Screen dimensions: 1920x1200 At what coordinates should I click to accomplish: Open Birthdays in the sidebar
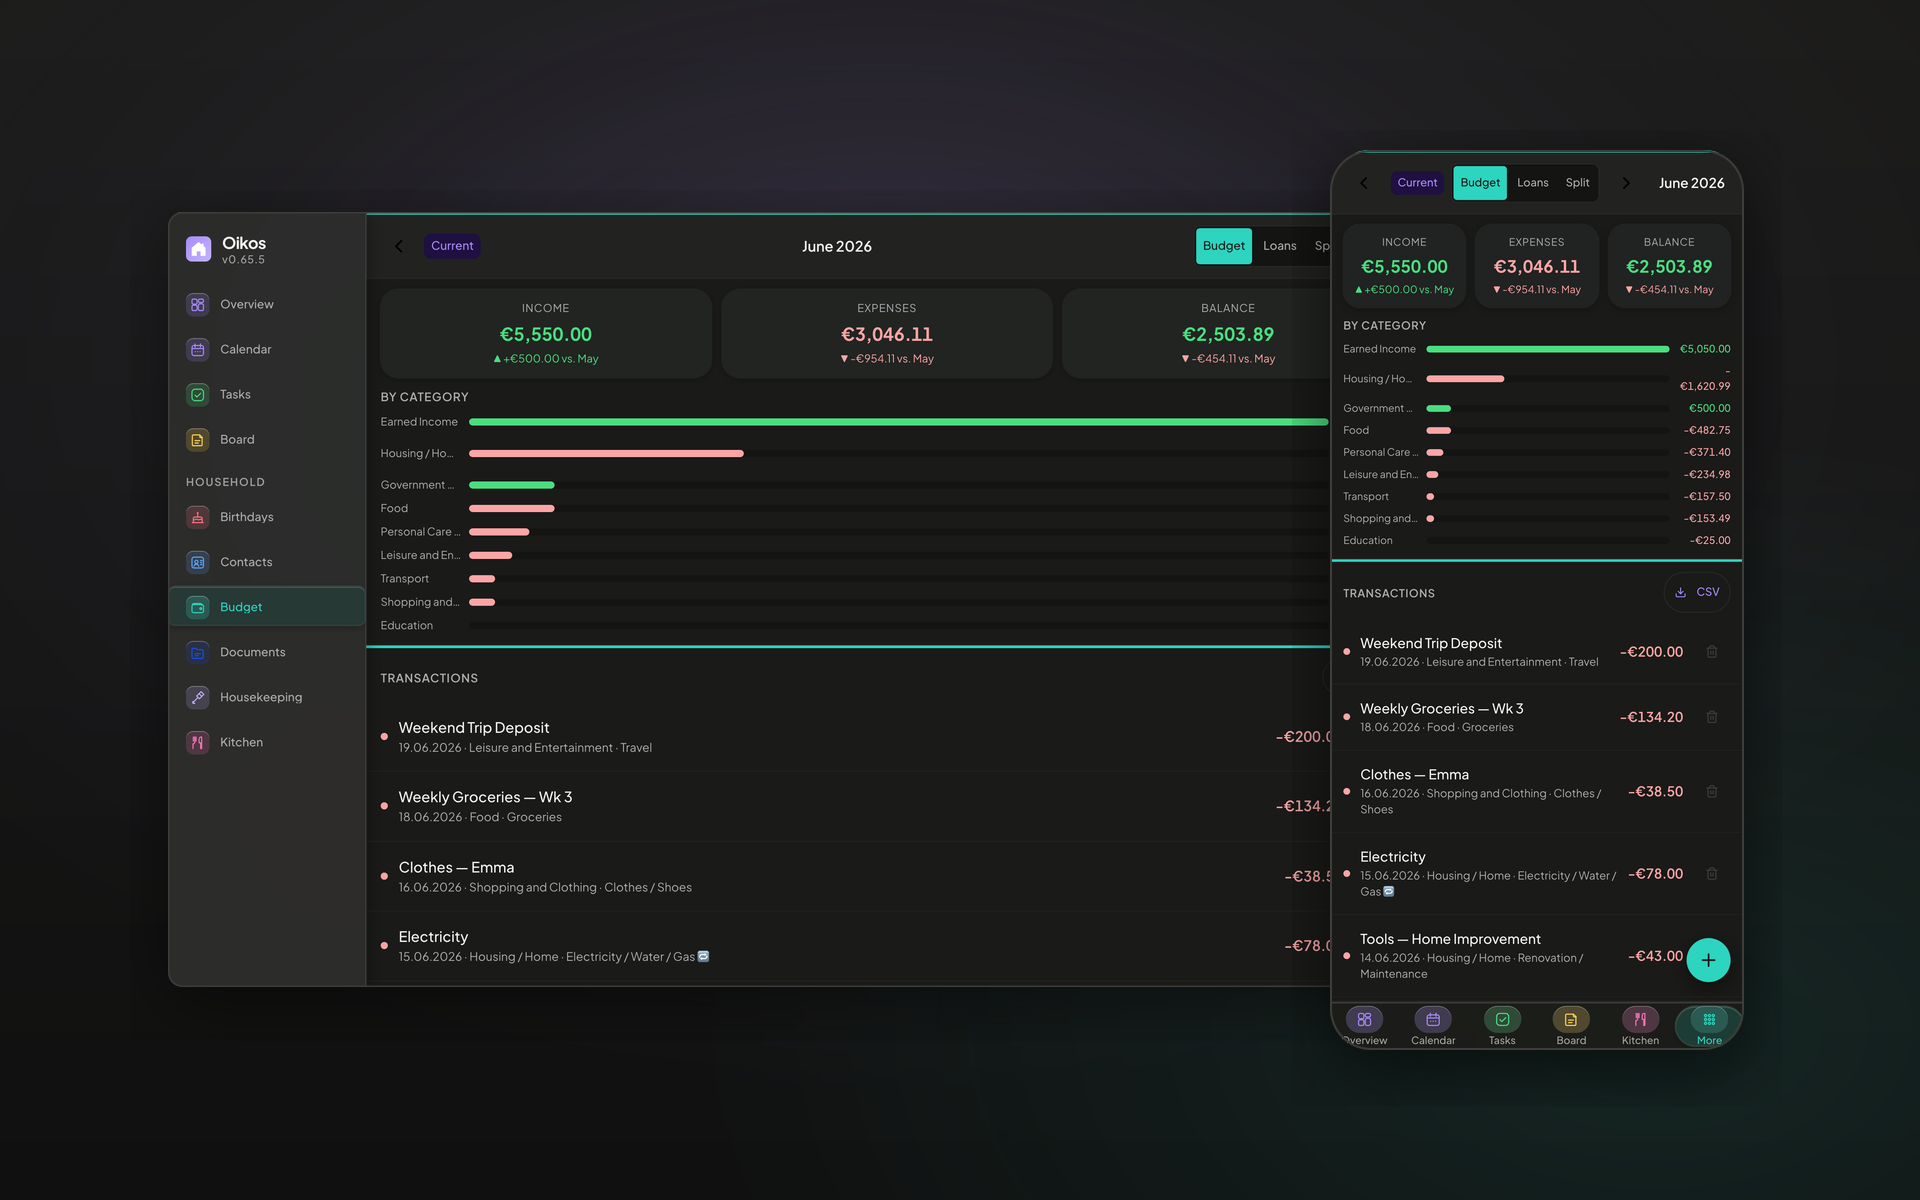pyautogui.click(x=266, y=517)
